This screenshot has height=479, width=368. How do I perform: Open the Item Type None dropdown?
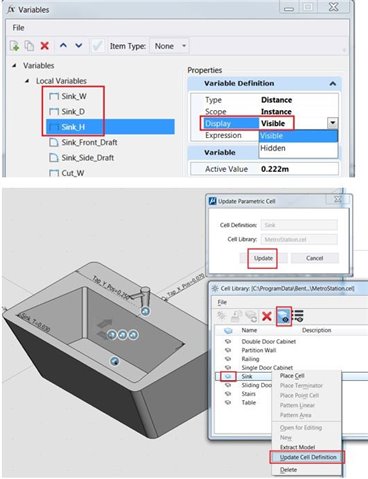point(170,46)
